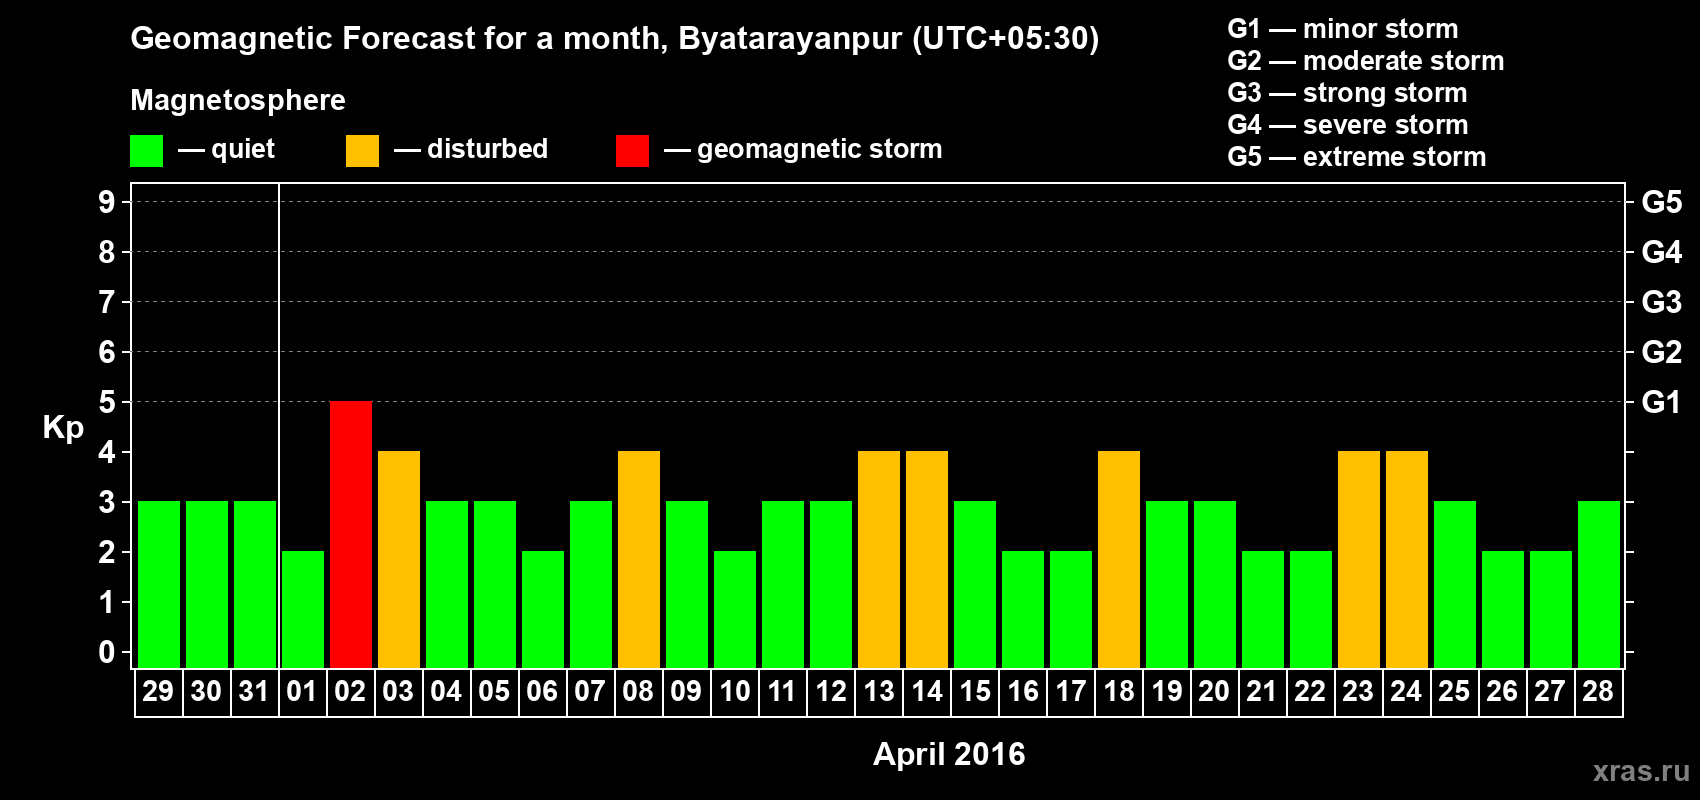Click the date label 23
This screenshot has width=1700, height=800.
click(x=1358, y=692)
